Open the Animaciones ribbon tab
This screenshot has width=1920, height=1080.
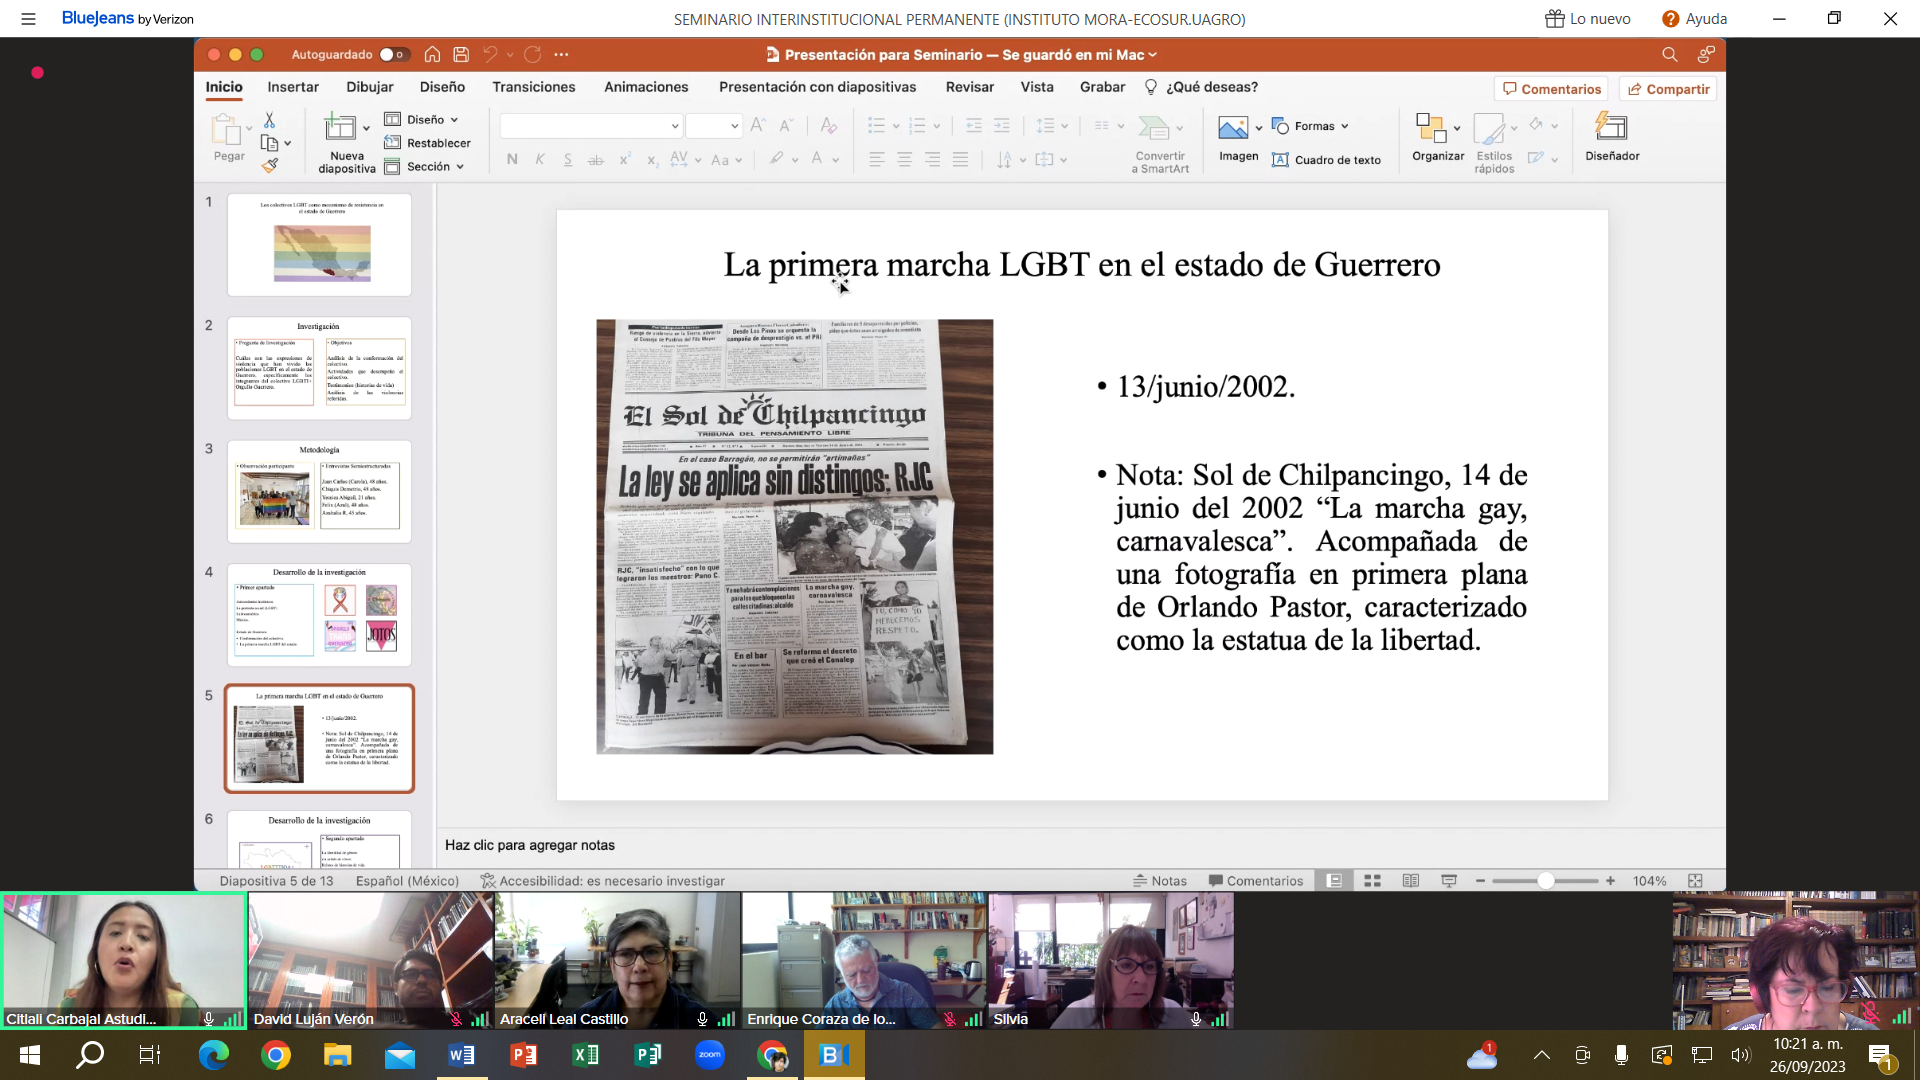tap(646, 87)
